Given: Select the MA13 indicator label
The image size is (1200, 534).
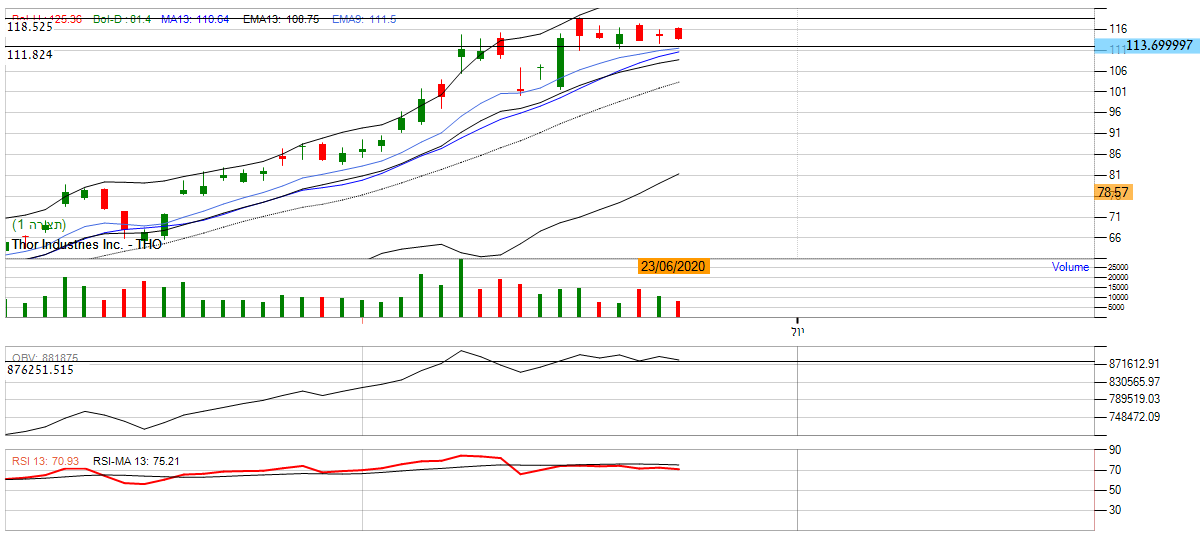Looking at the screenshot, I should pos(195,19).
